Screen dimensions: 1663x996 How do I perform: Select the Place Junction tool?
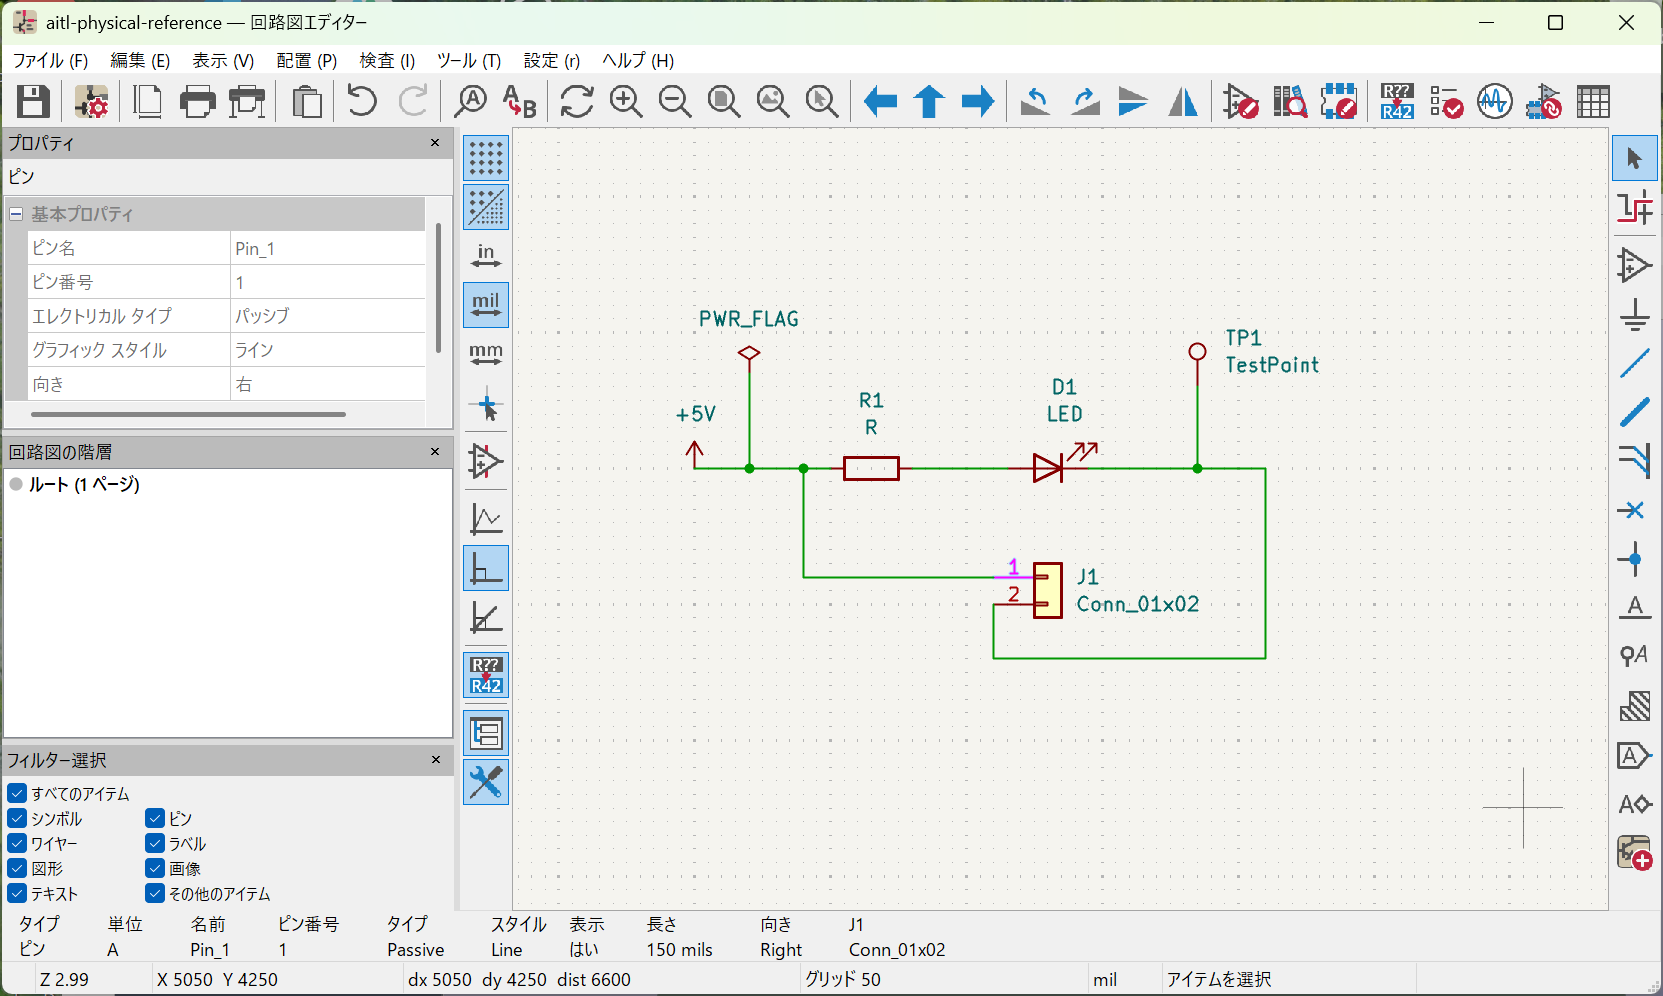pos(1634,560)
